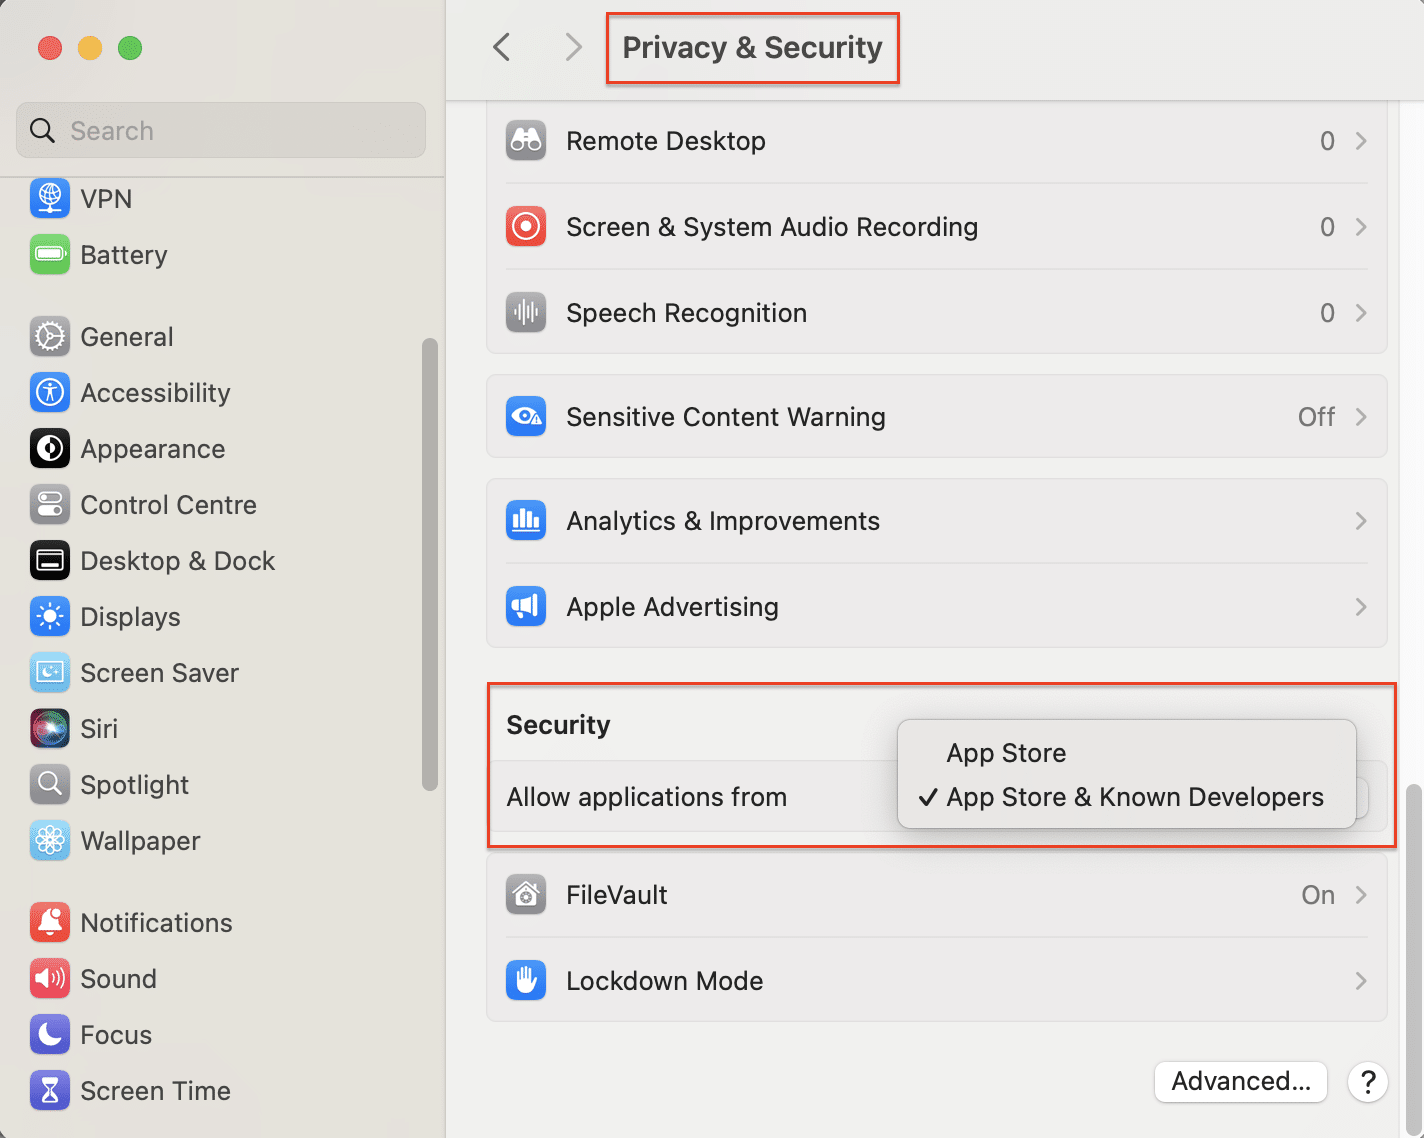This screenshot has height=1138, width=1424.
Task: Expand the Lockdown Mode chevron
Action: point(1360,981)
